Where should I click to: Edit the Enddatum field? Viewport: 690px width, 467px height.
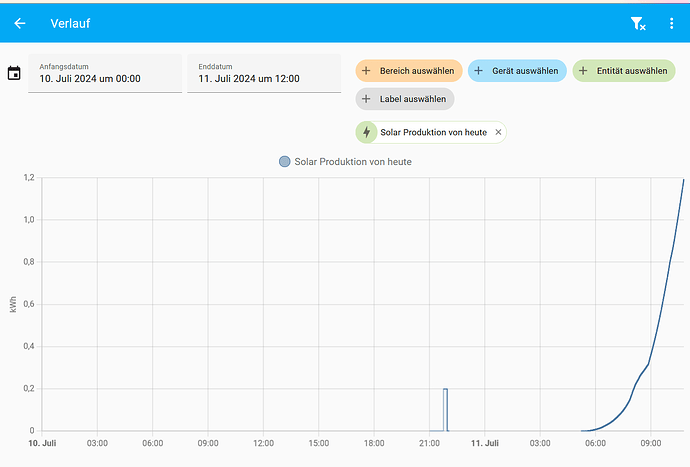coord(264,74)
